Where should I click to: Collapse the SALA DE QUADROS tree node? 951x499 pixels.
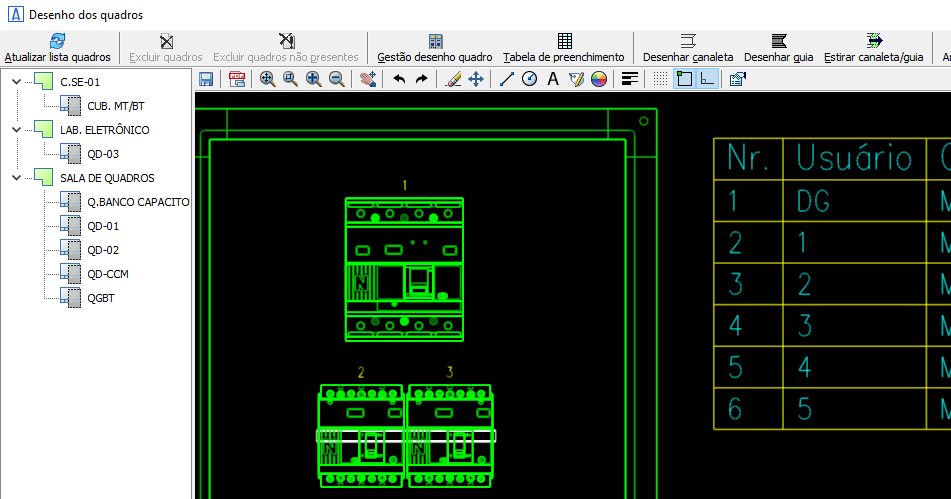click(16, 178)
